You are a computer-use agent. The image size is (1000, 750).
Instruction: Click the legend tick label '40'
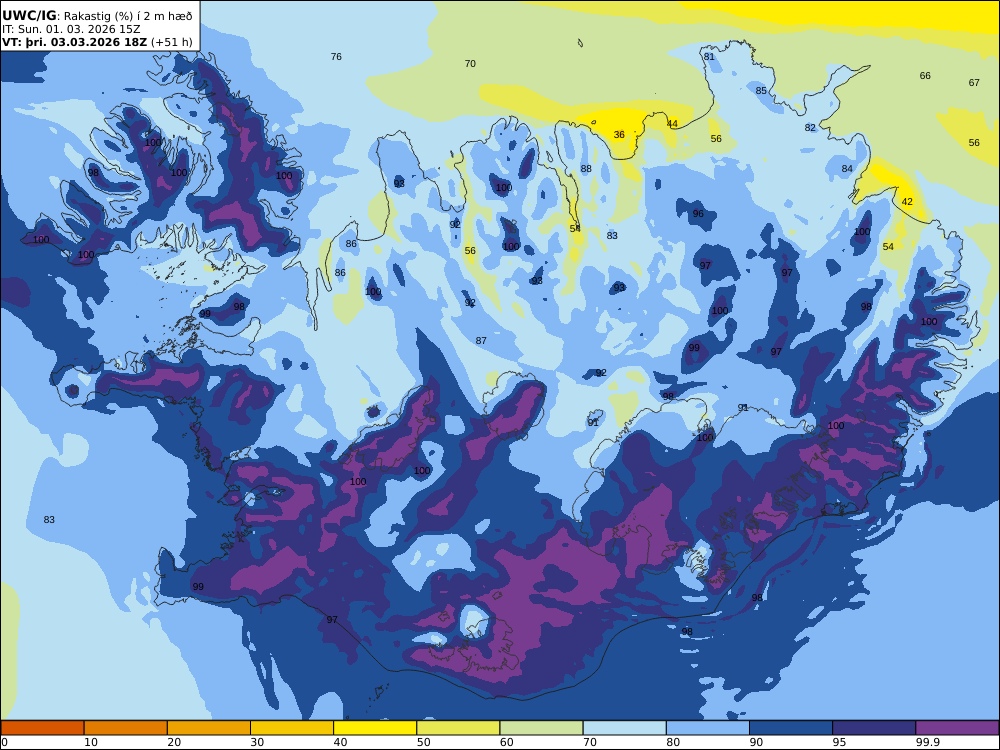tap(341, 742)
